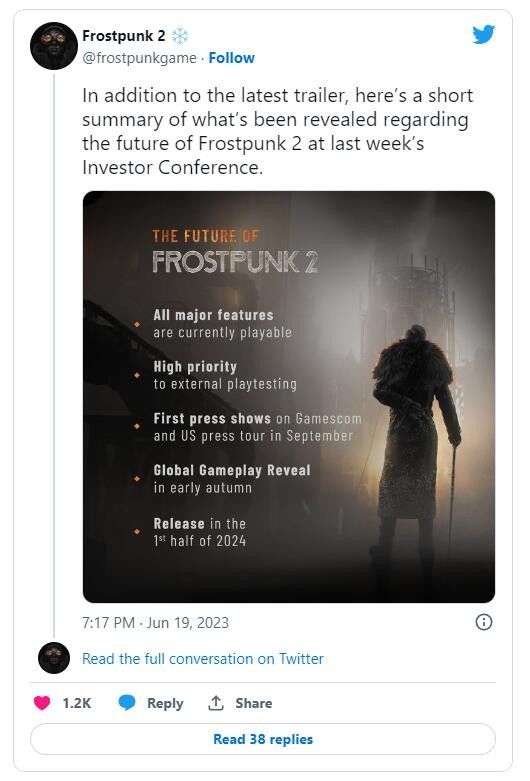Screen dimensions: 530x781
Task: Click the tweet info circle icon
Action: [484, 622]
